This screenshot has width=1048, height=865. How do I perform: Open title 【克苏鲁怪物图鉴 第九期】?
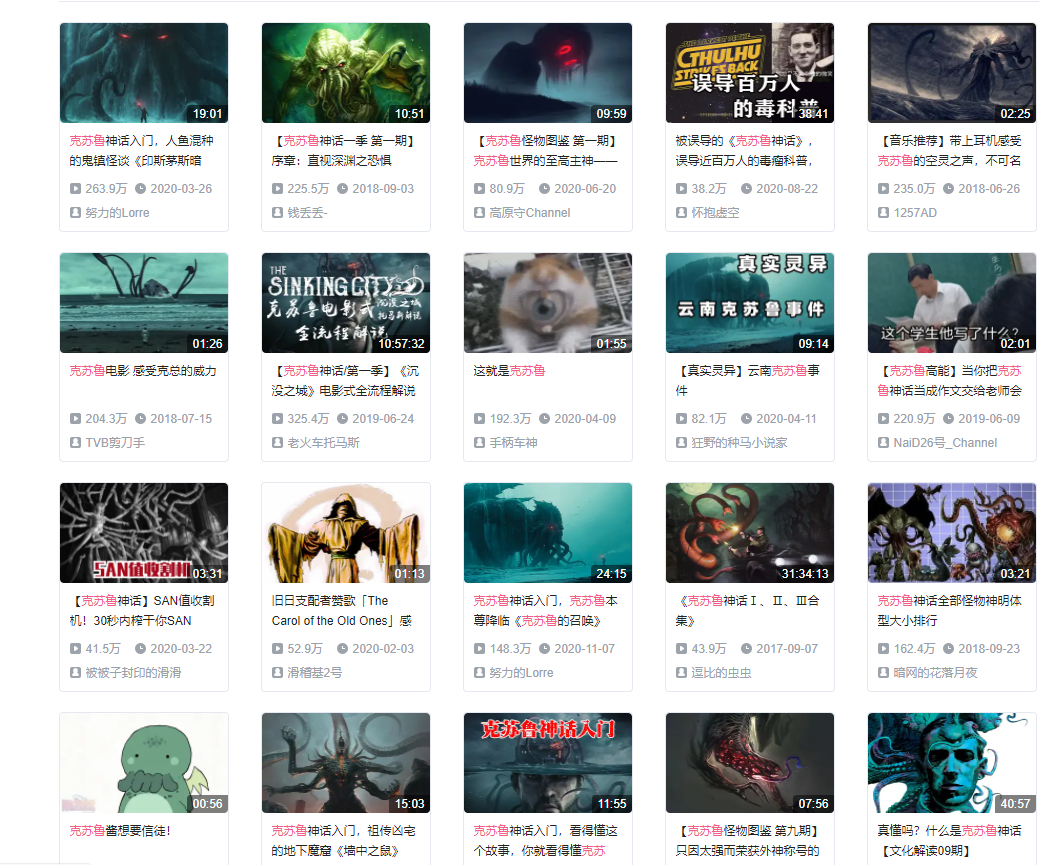[x=748, y=840]
